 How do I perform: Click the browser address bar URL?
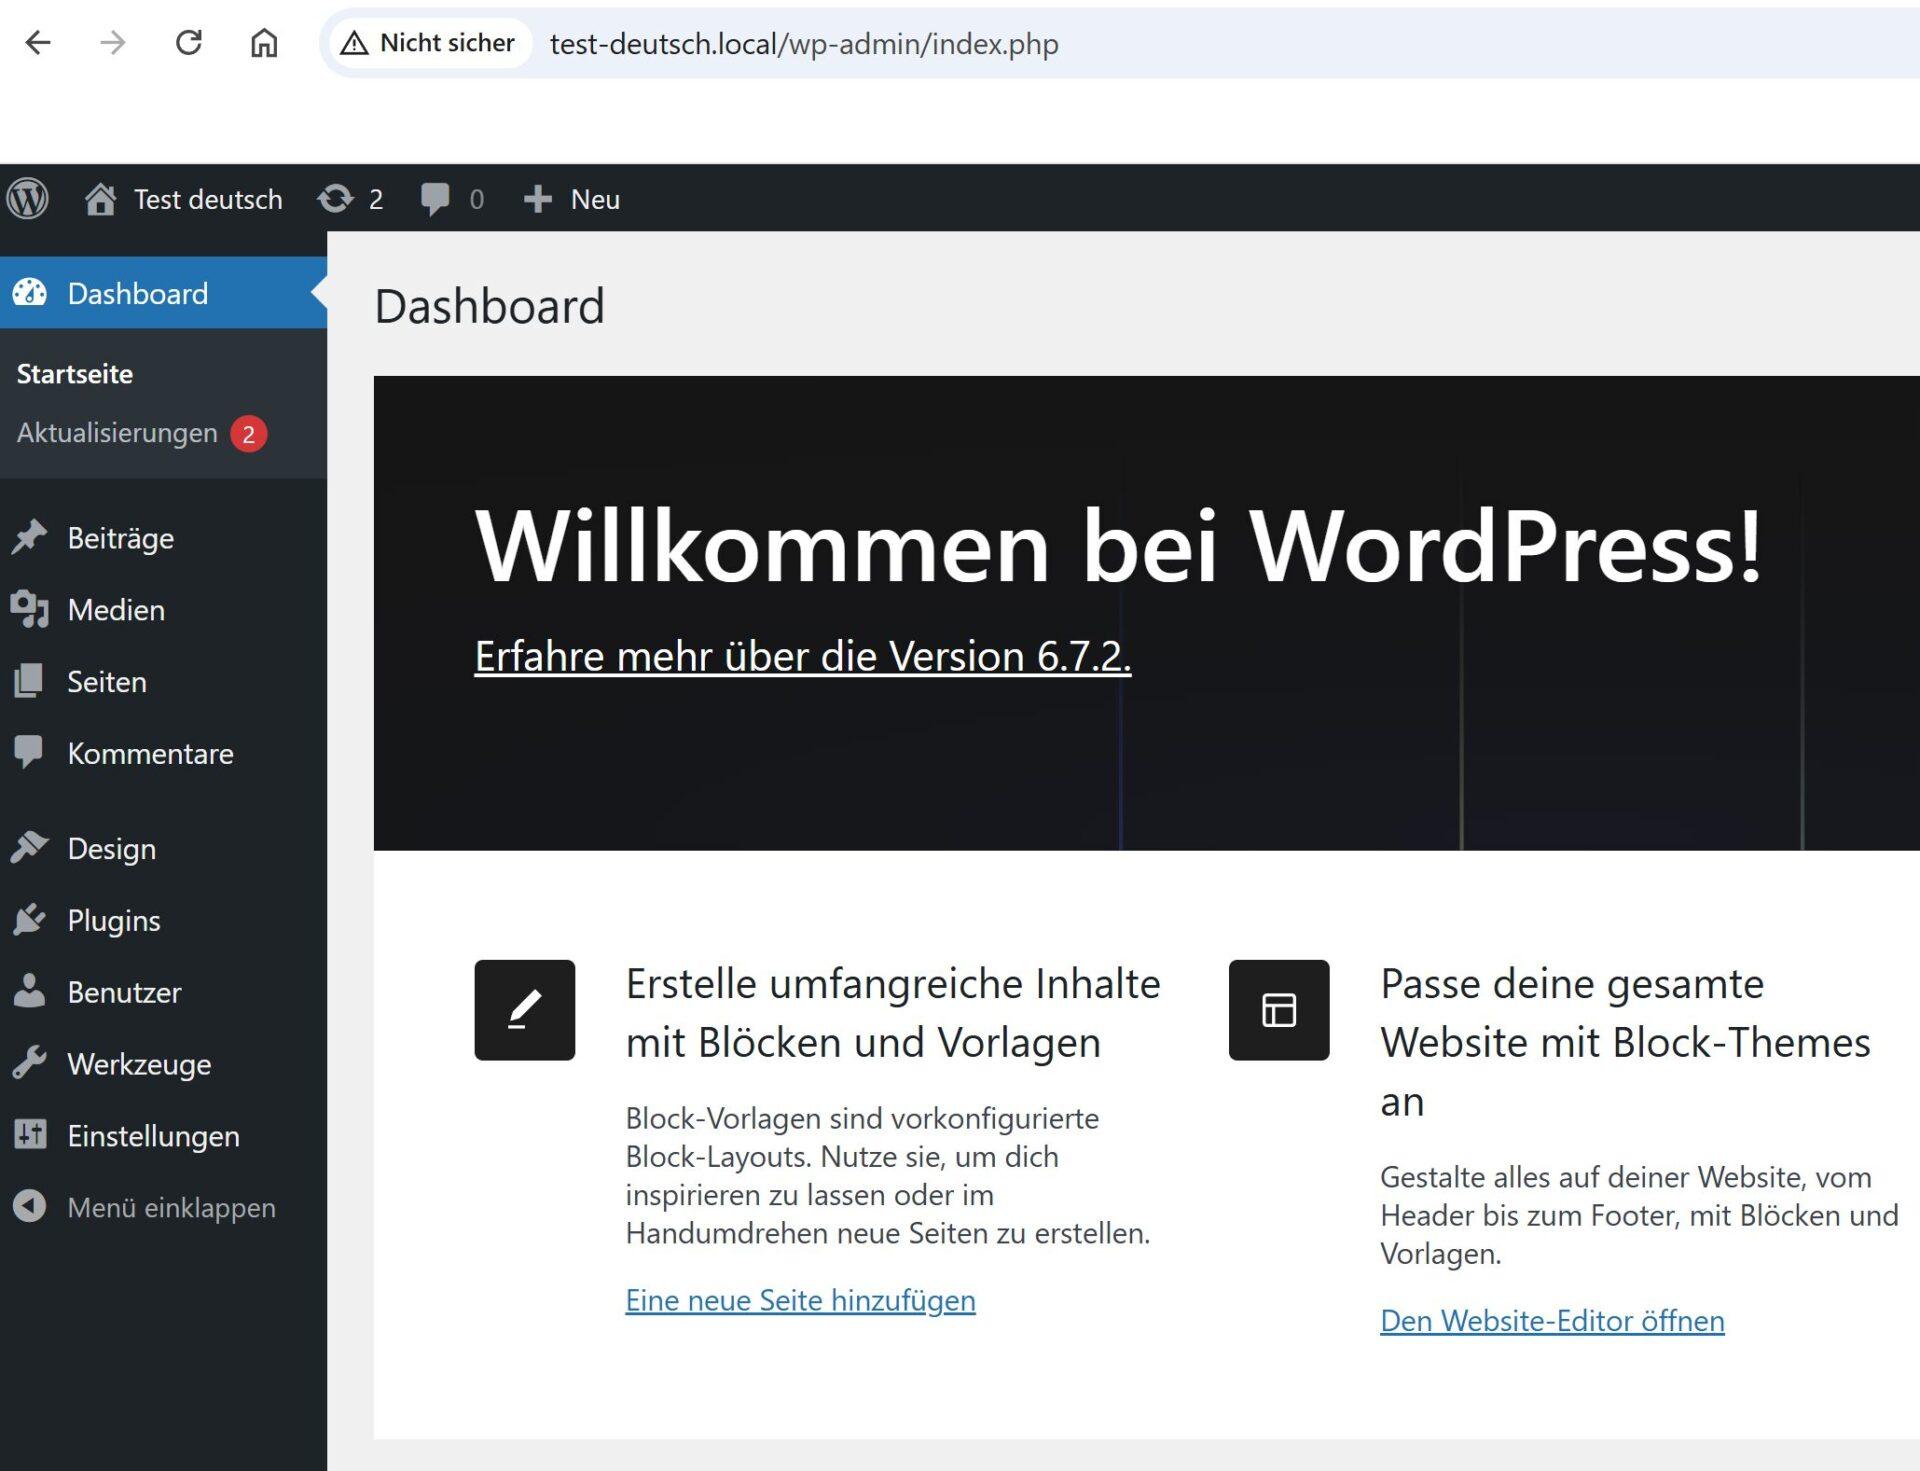click(803, 44)
